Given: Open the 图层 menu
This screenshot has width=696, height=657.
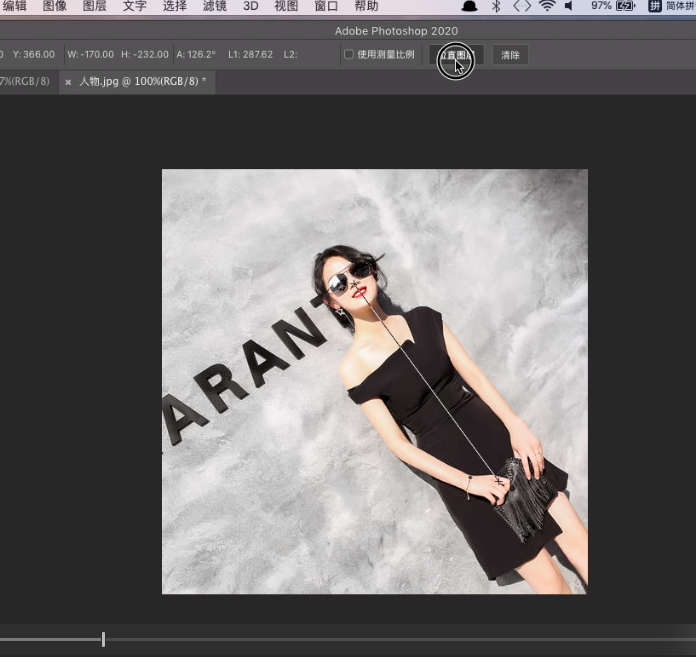Looking at the screenshot, I should (95, 6).
